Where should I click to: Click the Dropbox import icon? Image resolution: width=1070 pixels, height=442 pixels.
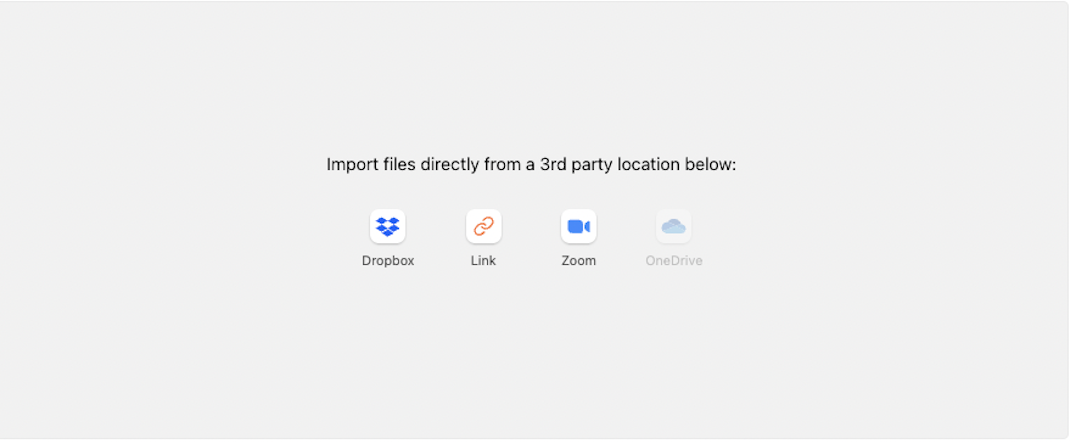coord(388,226)
